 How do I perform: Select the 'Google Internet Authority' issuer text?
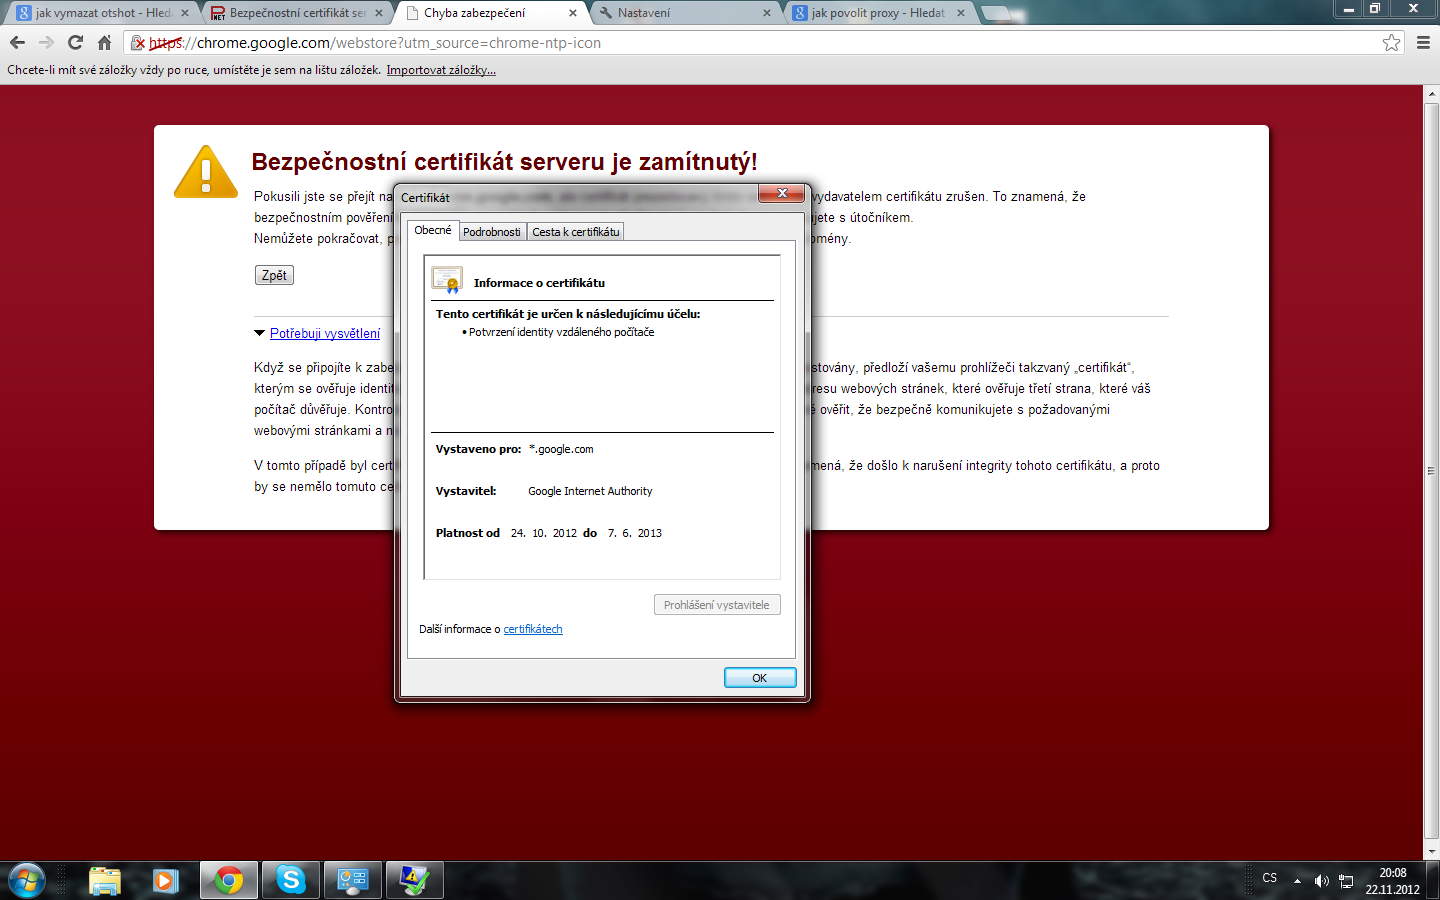pyautogui.click(x=590, y=491)
